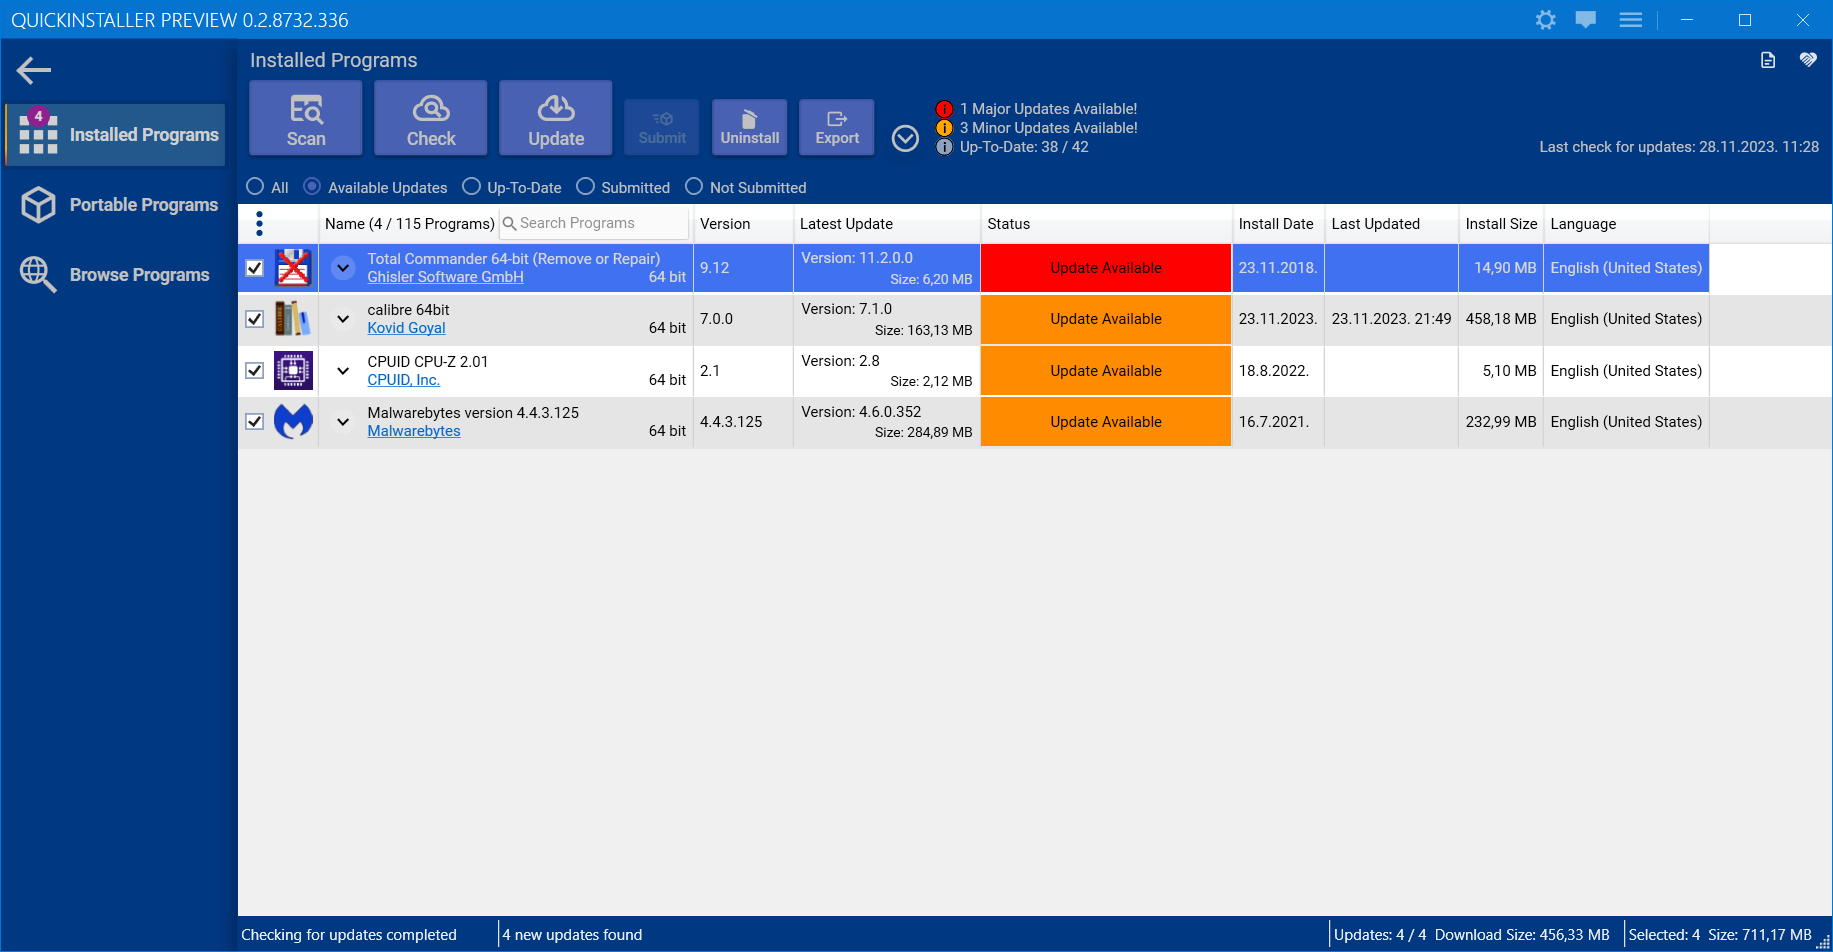The image size is (1833, 952).
Task: Sort by the Name column header
Action: (409, 224)
